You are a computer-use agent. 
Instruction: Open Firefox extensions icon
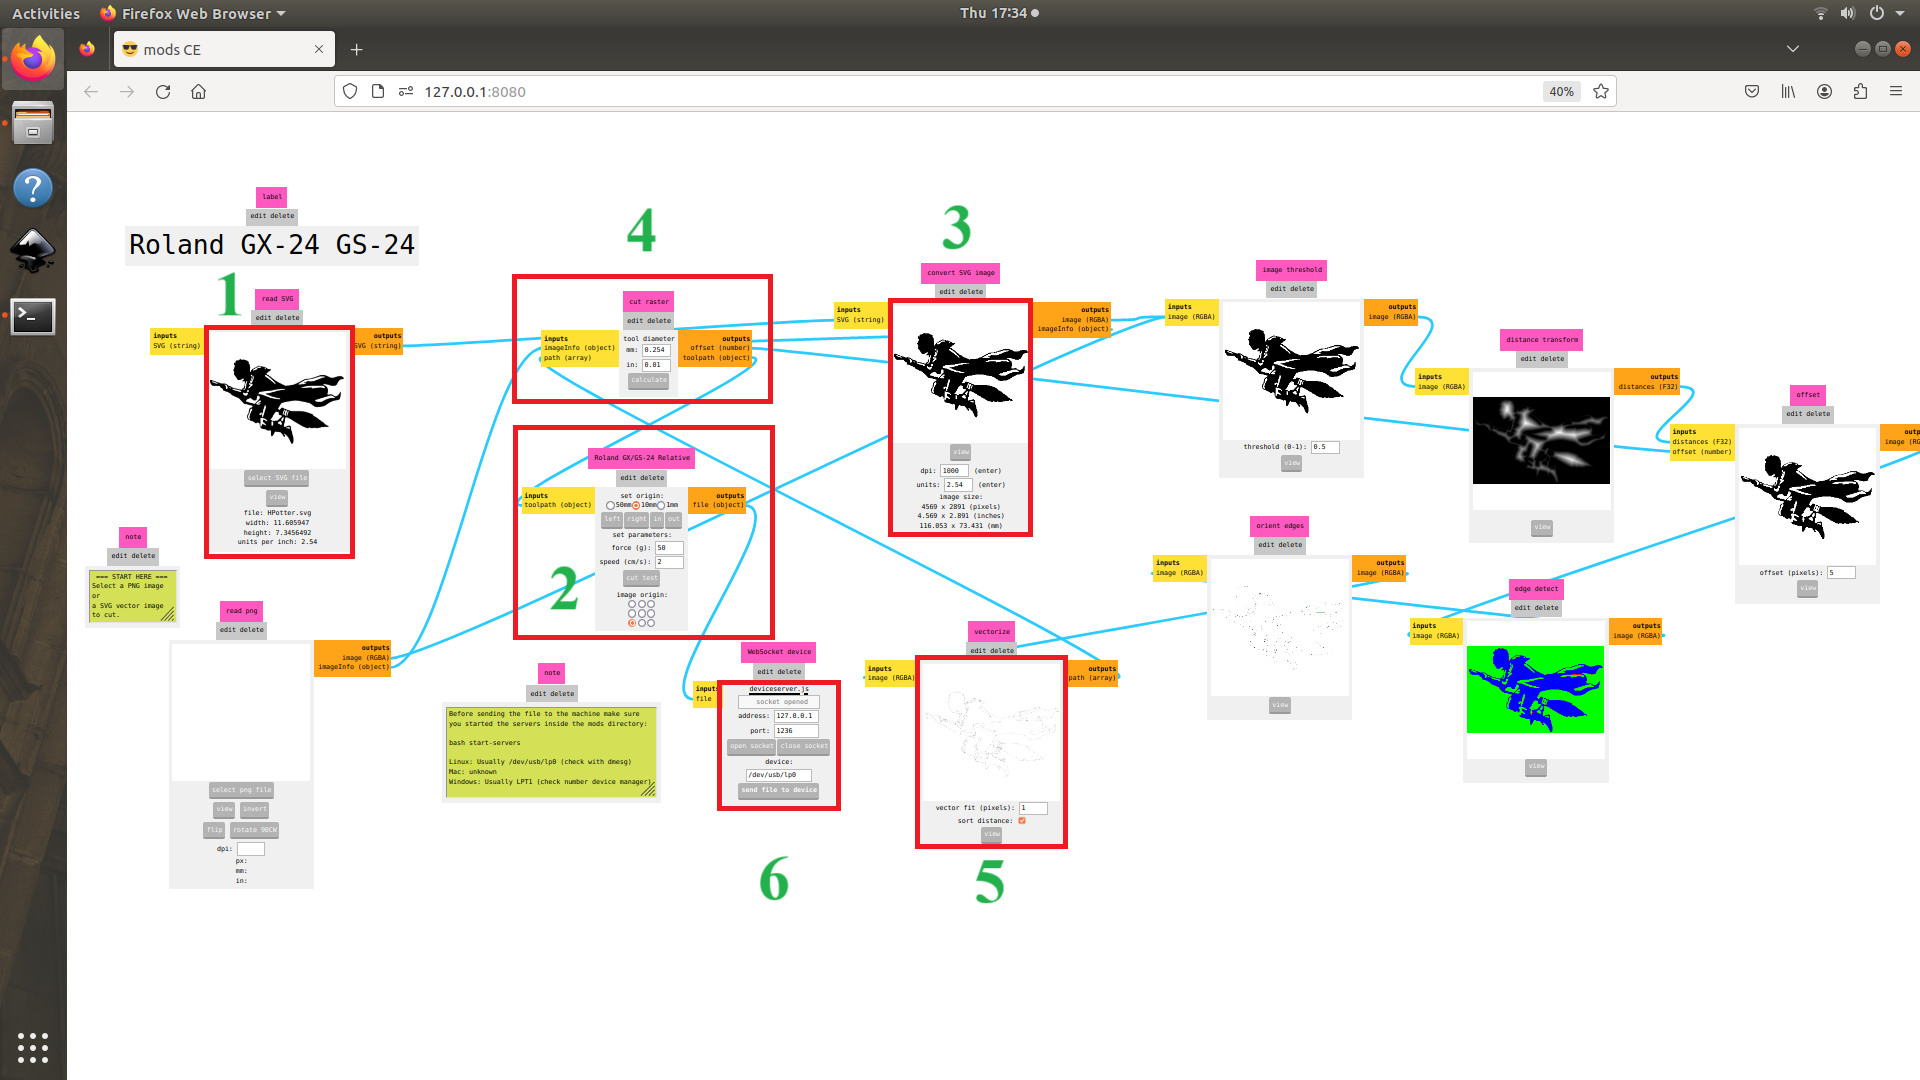click(1860, 91)
